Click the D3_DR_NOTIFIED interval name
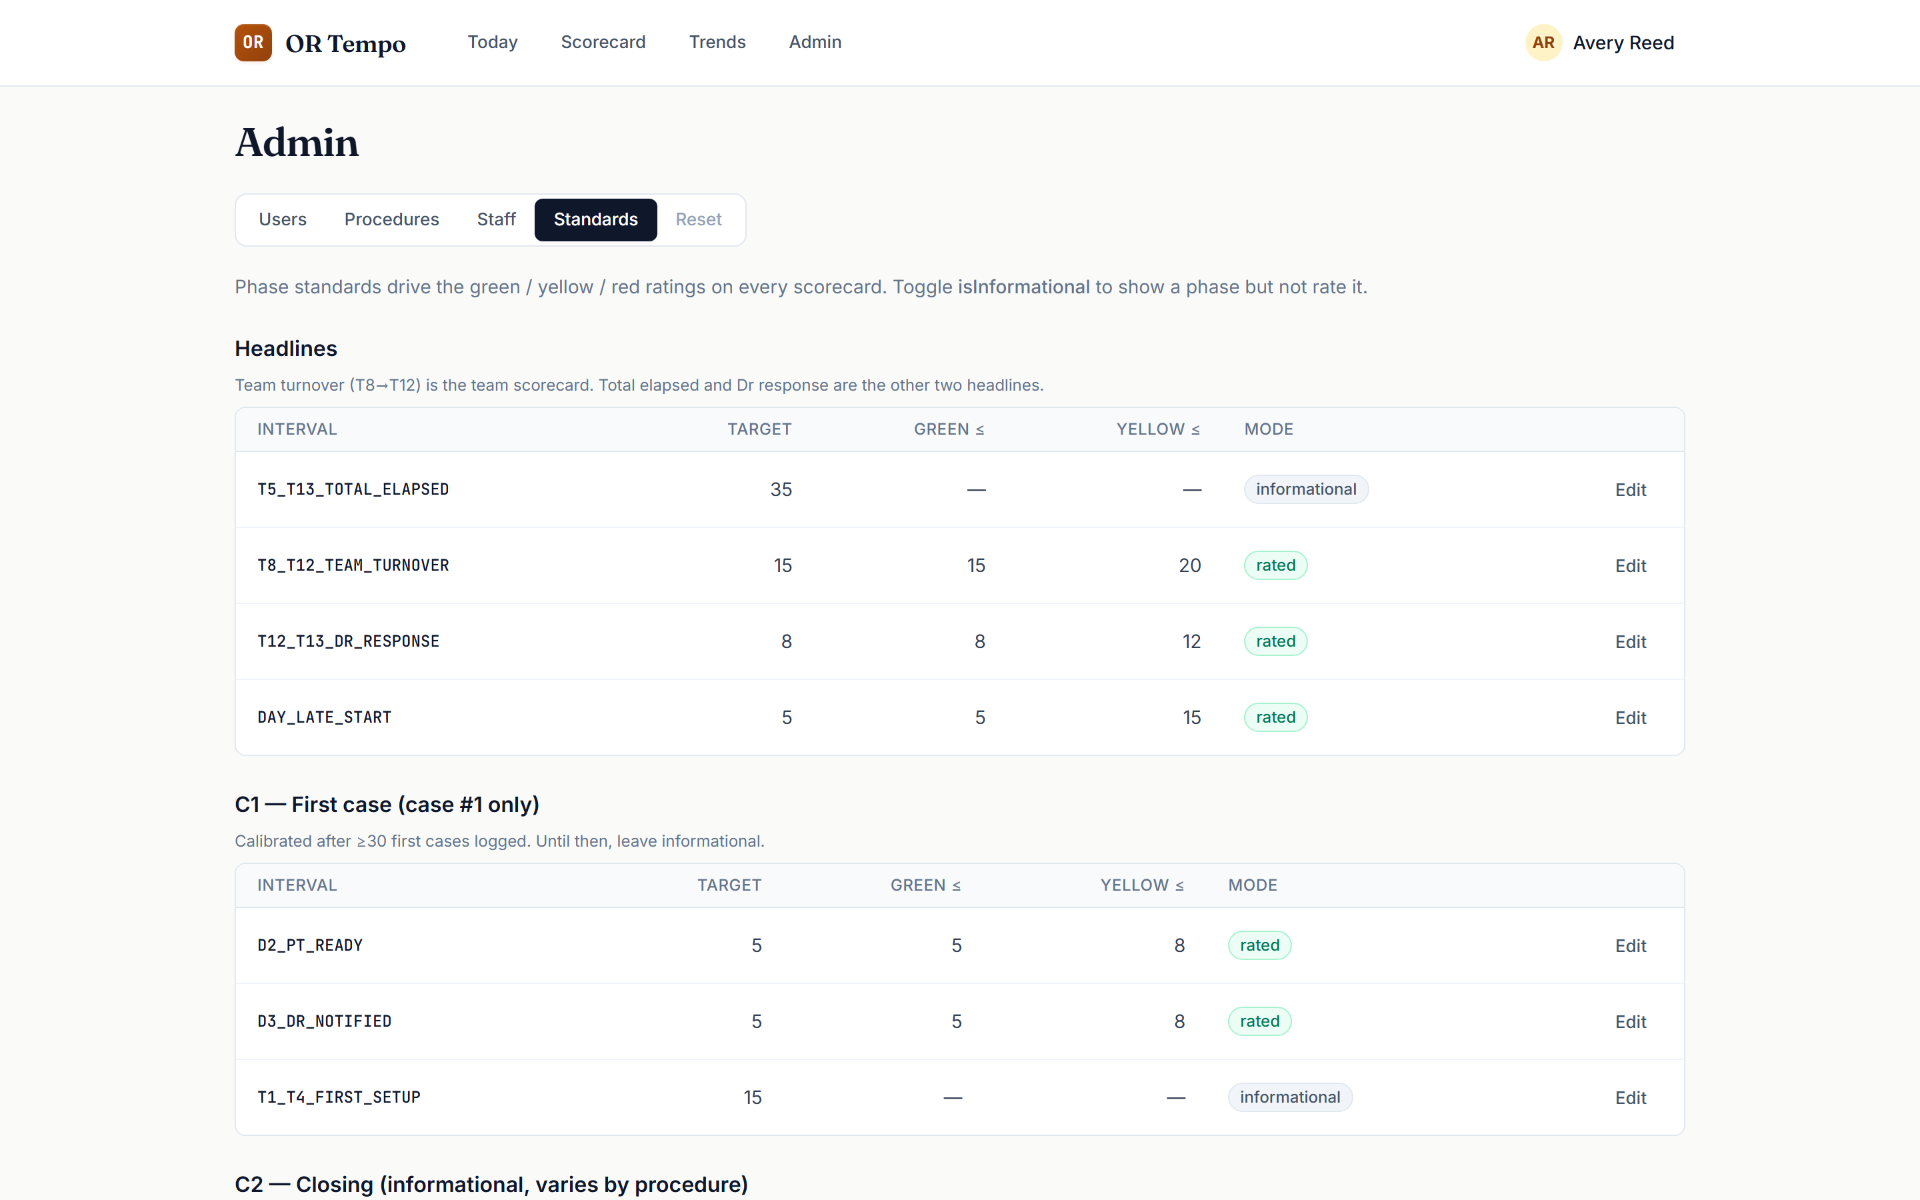 click(x=324, y=1022)
